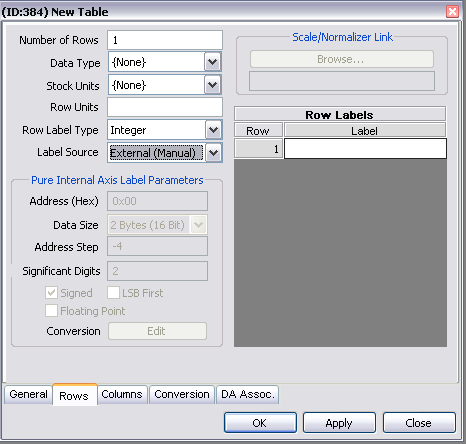The height and width of the screenshot is (444, 466).
Task: Tick the Floating Point checkbox
Action: [x=51, y=311]
